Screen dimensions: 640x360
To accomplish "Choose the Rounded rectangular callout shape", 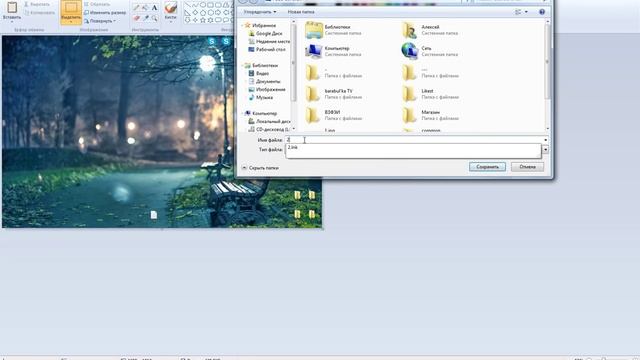I will point(218,20).
